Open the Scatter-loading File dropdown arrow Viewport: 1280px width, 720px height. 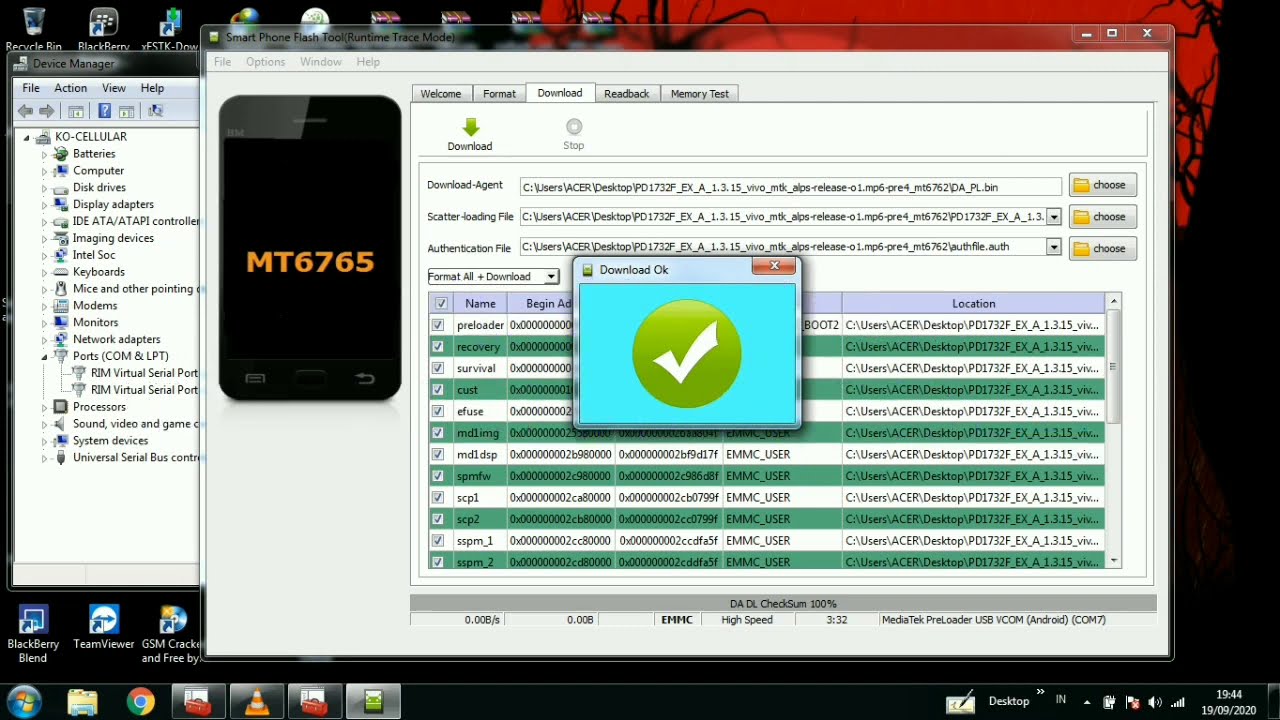tap(1053, 217)
